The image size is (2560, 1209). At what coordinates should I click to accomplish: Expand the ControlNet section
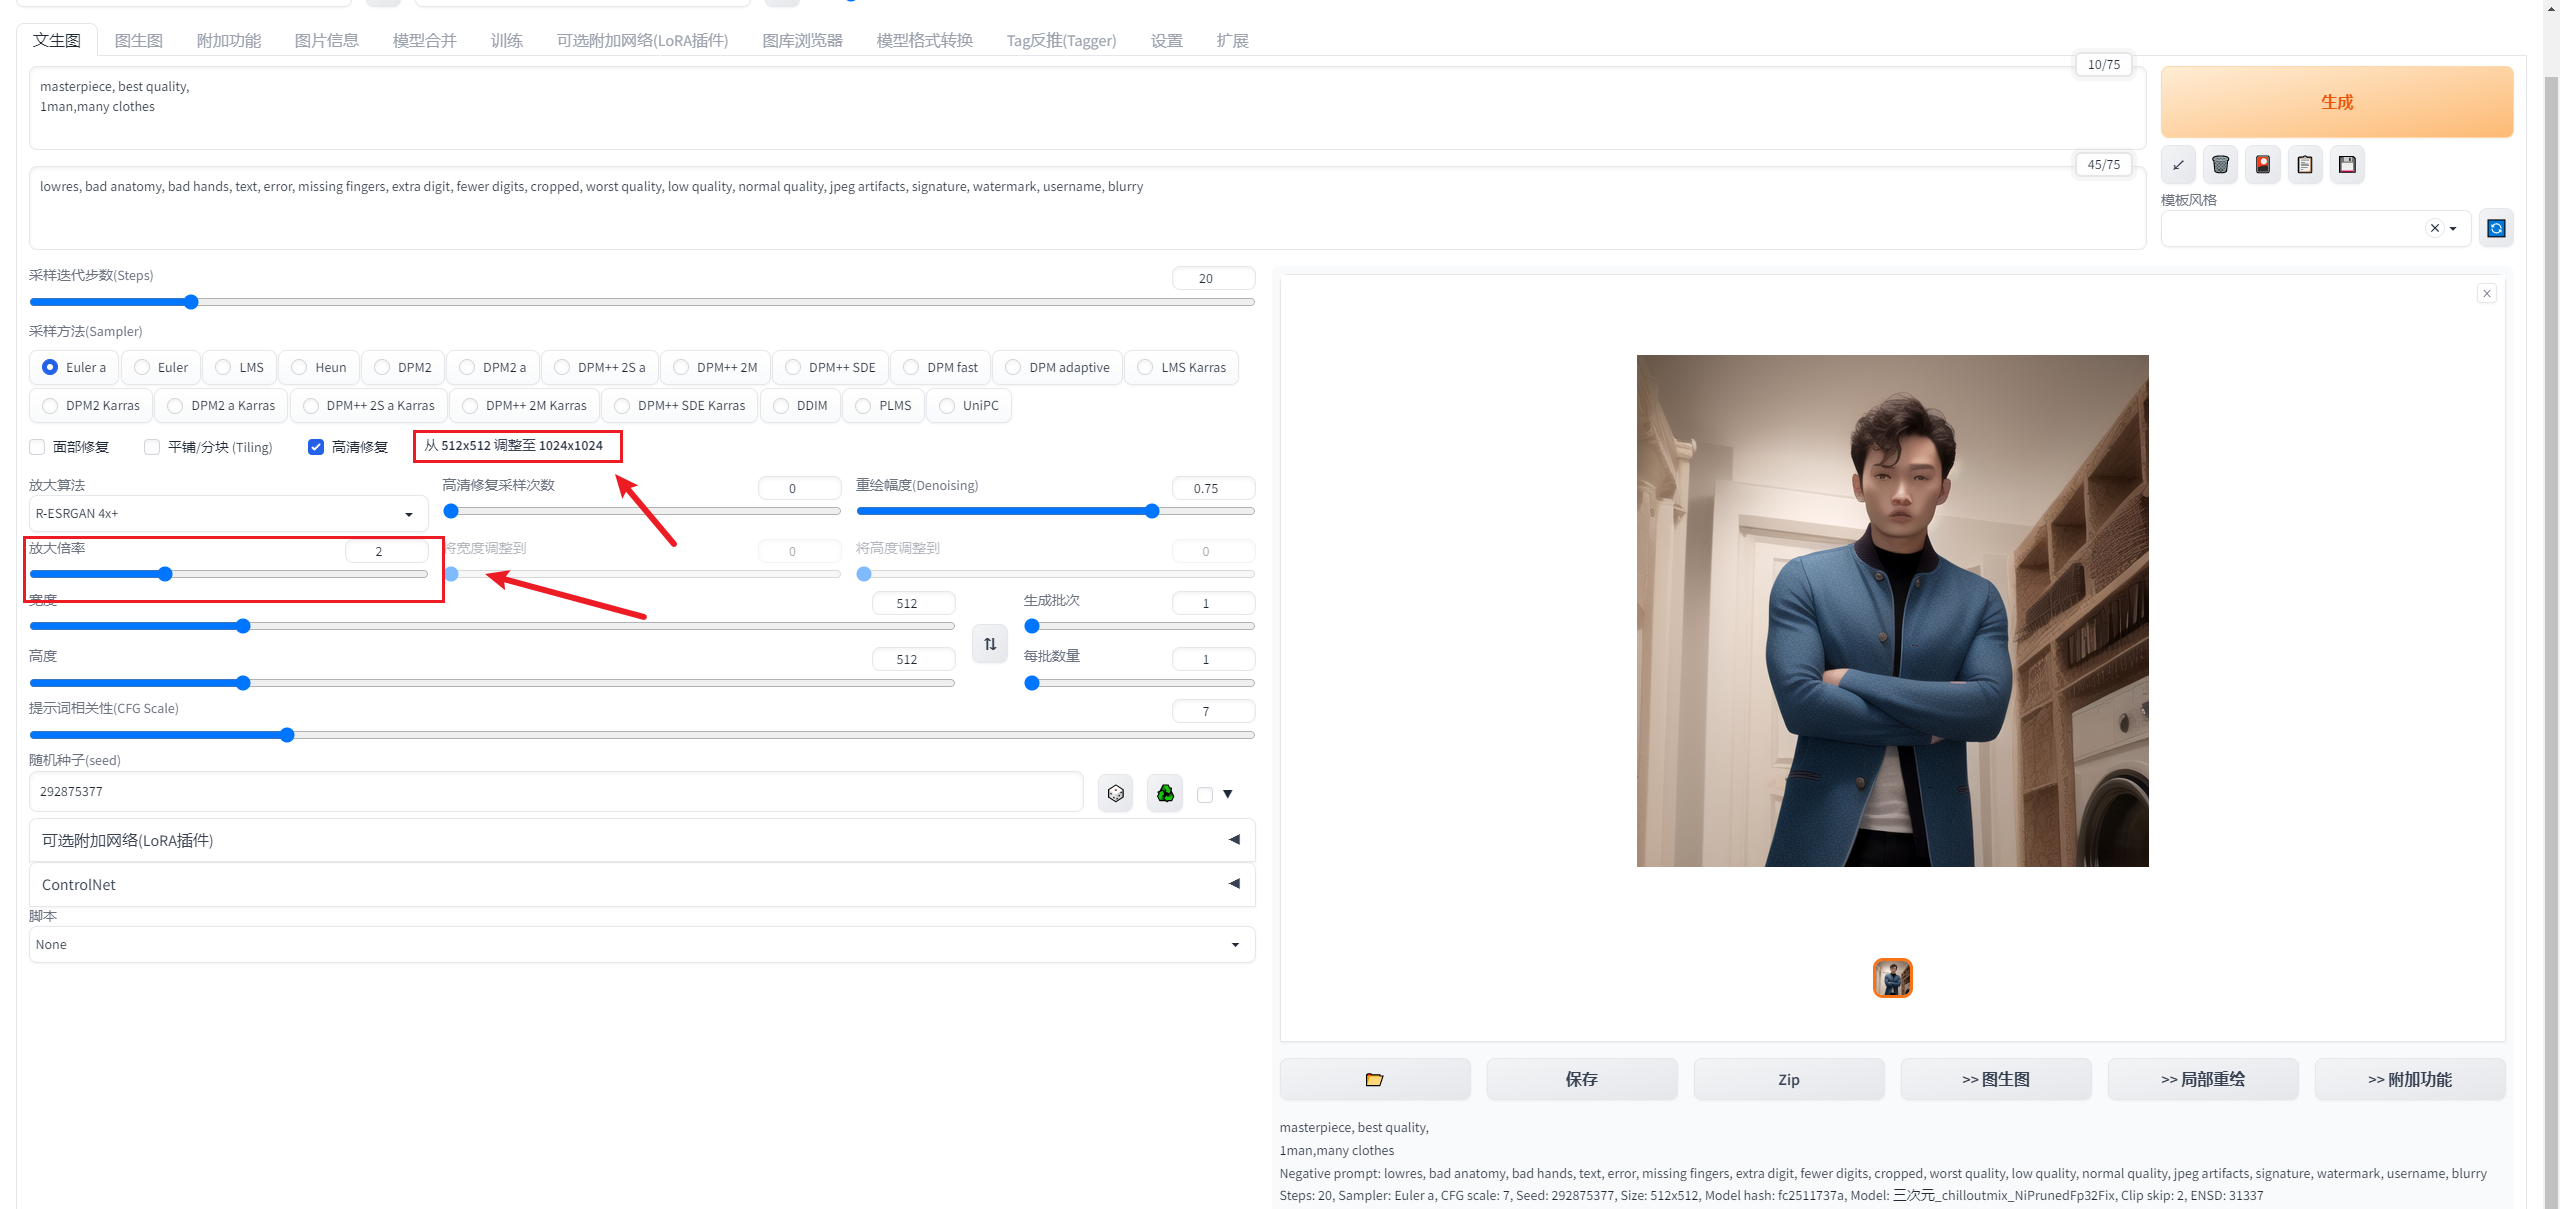tap(641, 885)
